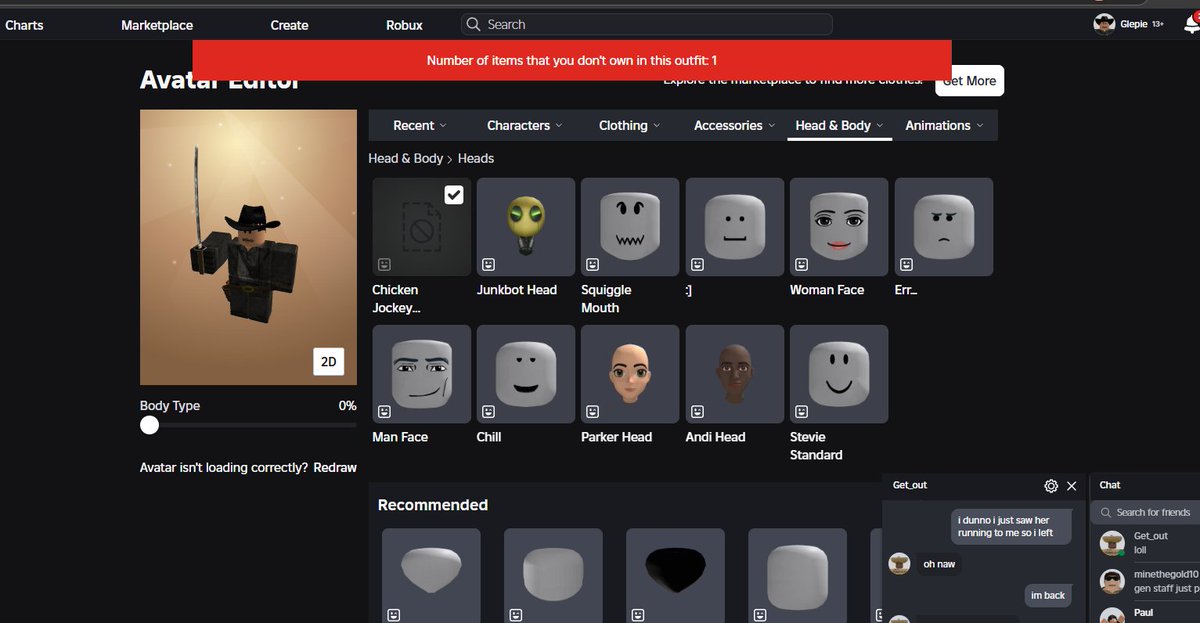Click the search magnifier icon in top bar

(x=474, y=24)
